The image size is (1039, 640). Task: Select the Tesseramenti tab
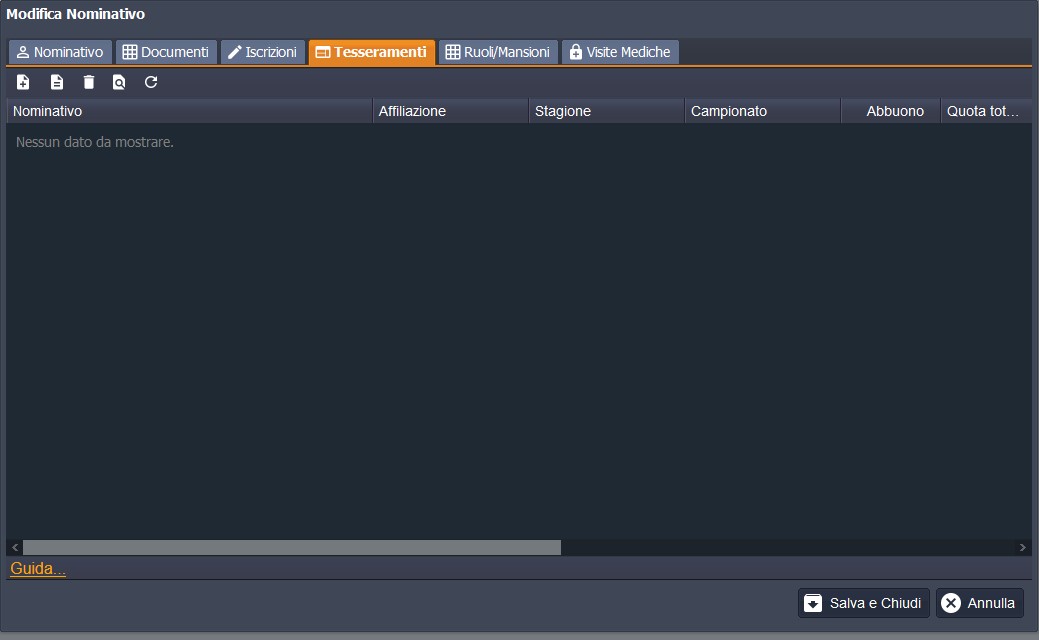pyautogui.click(x=372, y=52)
